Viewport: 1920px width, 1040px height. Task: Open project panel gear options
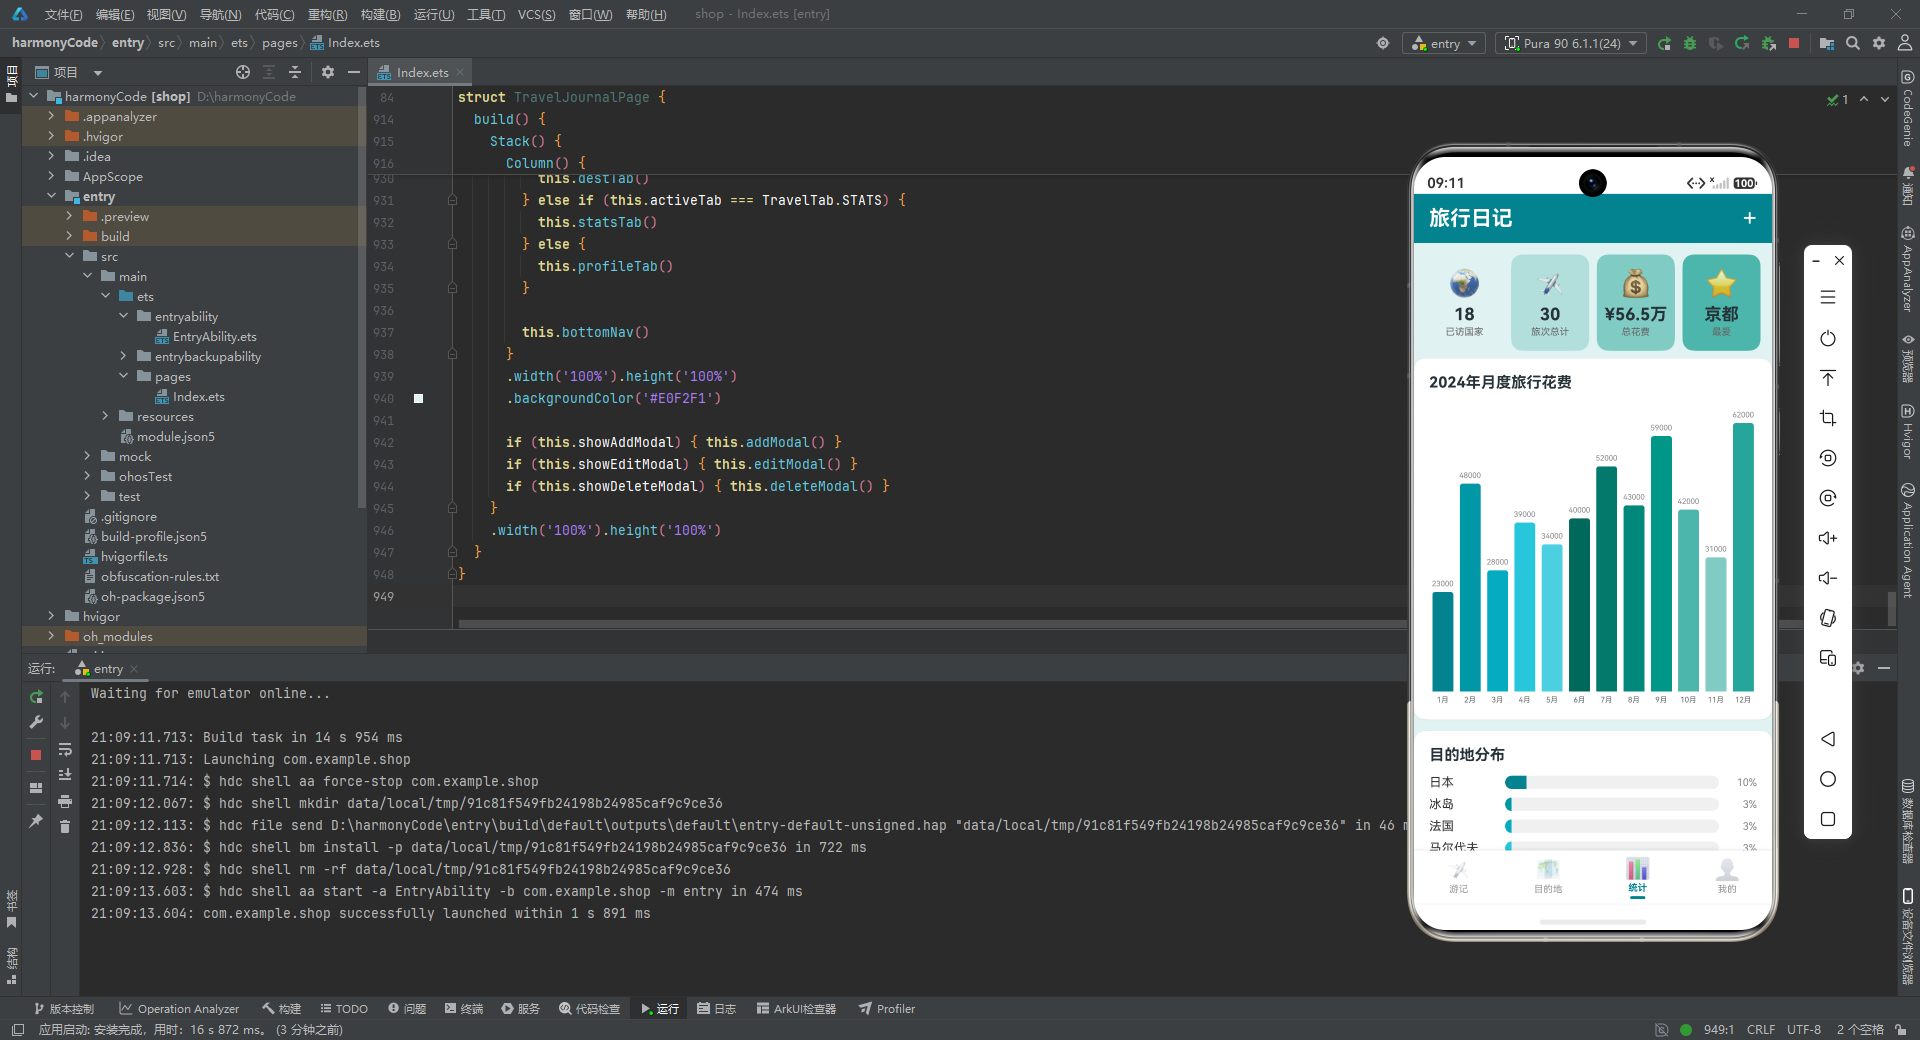328,72
